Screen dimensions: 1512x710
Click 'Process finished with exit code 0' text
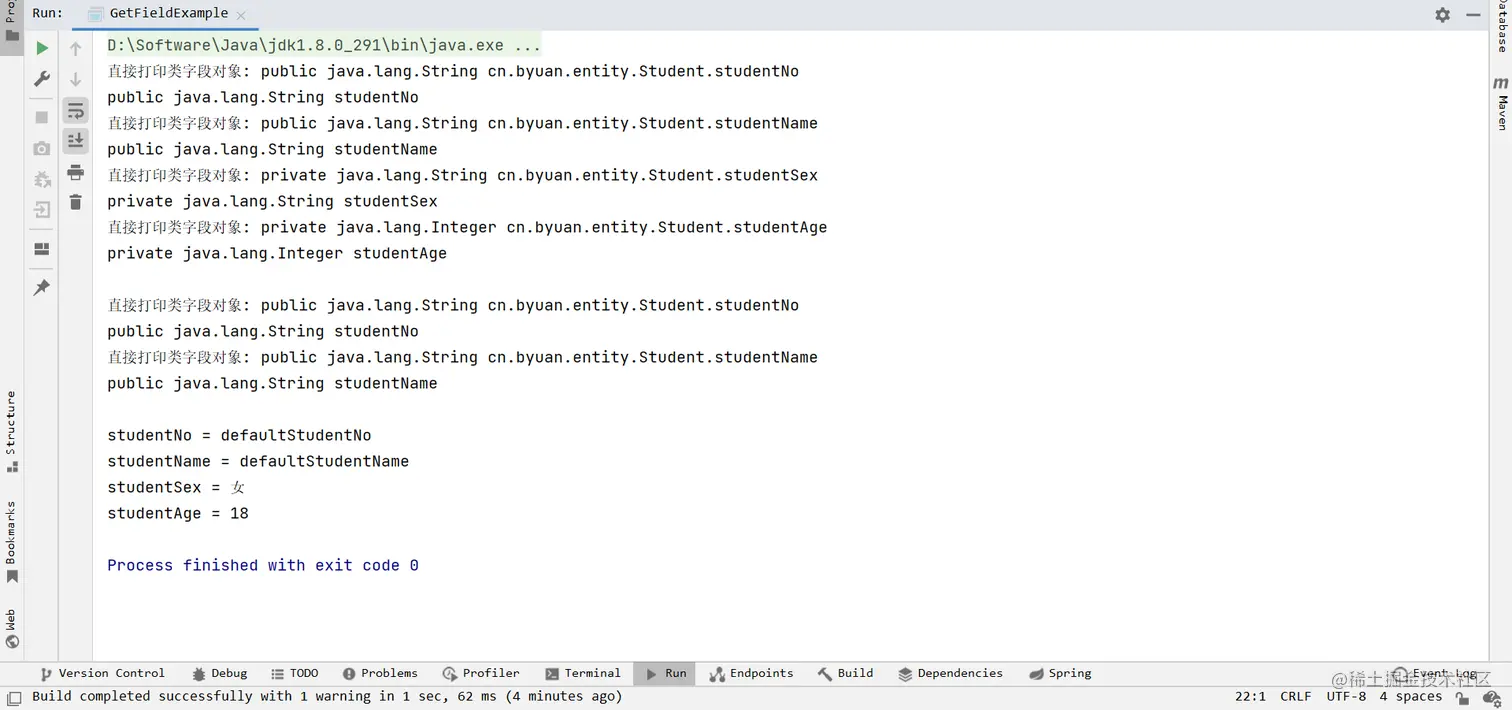pos(263,566)
